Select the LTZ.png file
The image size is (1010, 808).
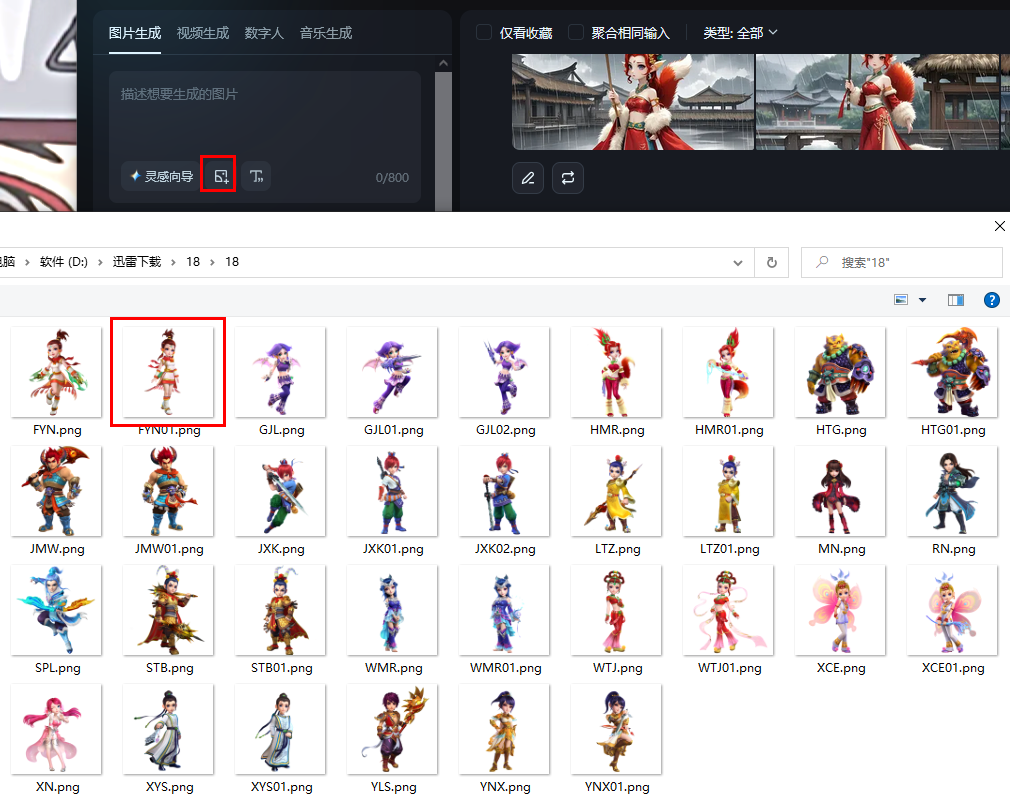point(616,501)
